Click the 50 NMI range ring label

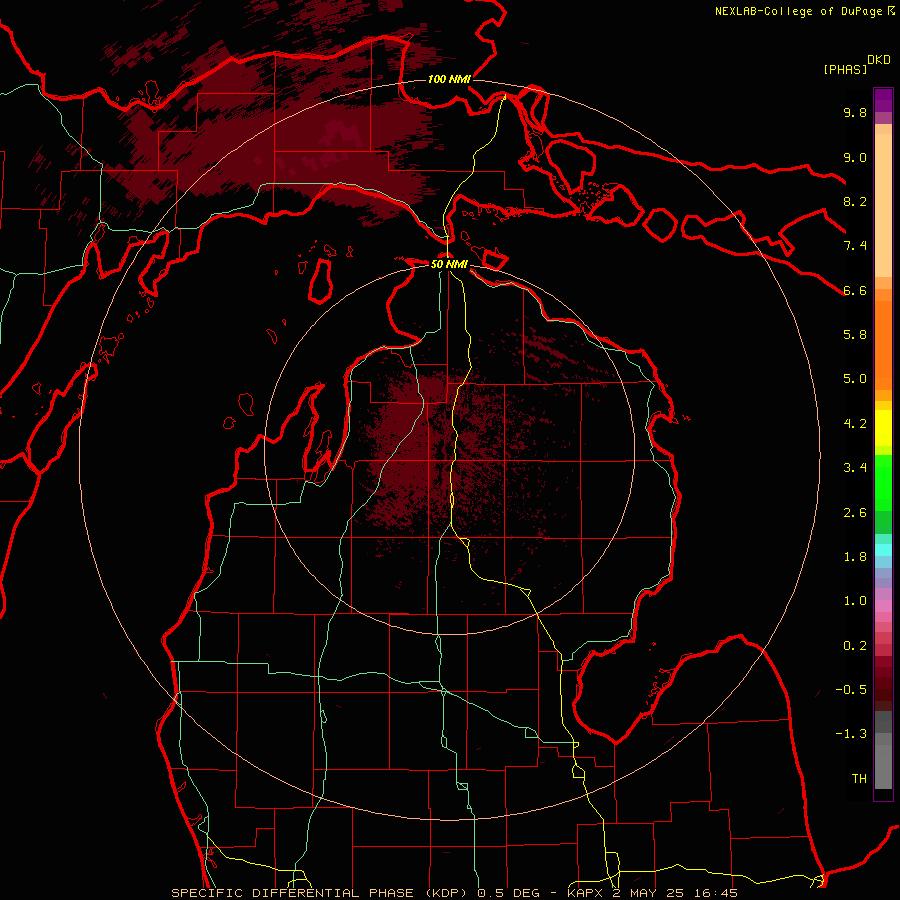point(449,264)
